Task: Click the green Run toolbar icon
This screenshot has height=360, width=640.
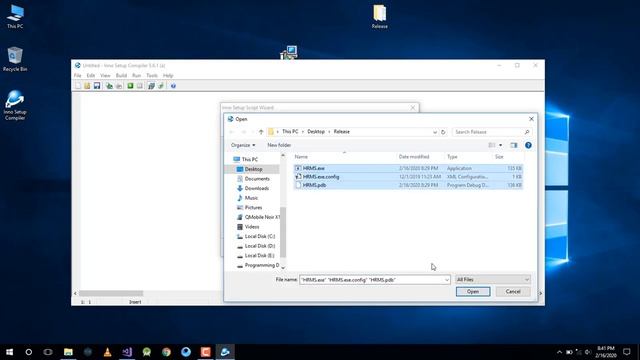Action: [x=130, y=86]
